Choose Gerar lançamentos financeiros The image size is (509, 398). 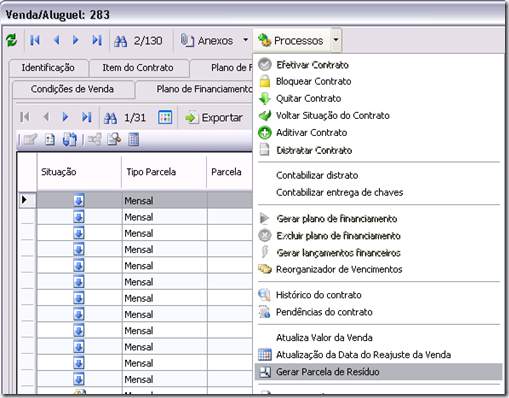(x=379, y=253)
